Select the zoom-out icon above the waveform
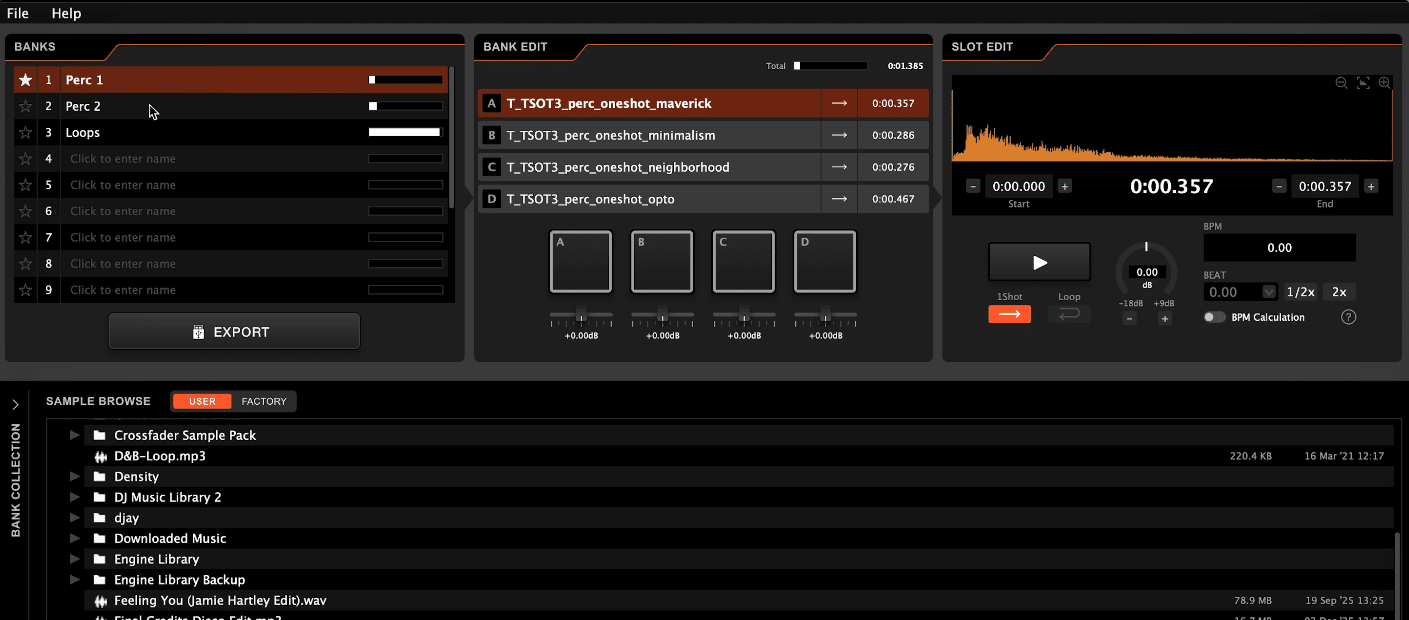This screenshot has width=1409, height=620. 1341,83
